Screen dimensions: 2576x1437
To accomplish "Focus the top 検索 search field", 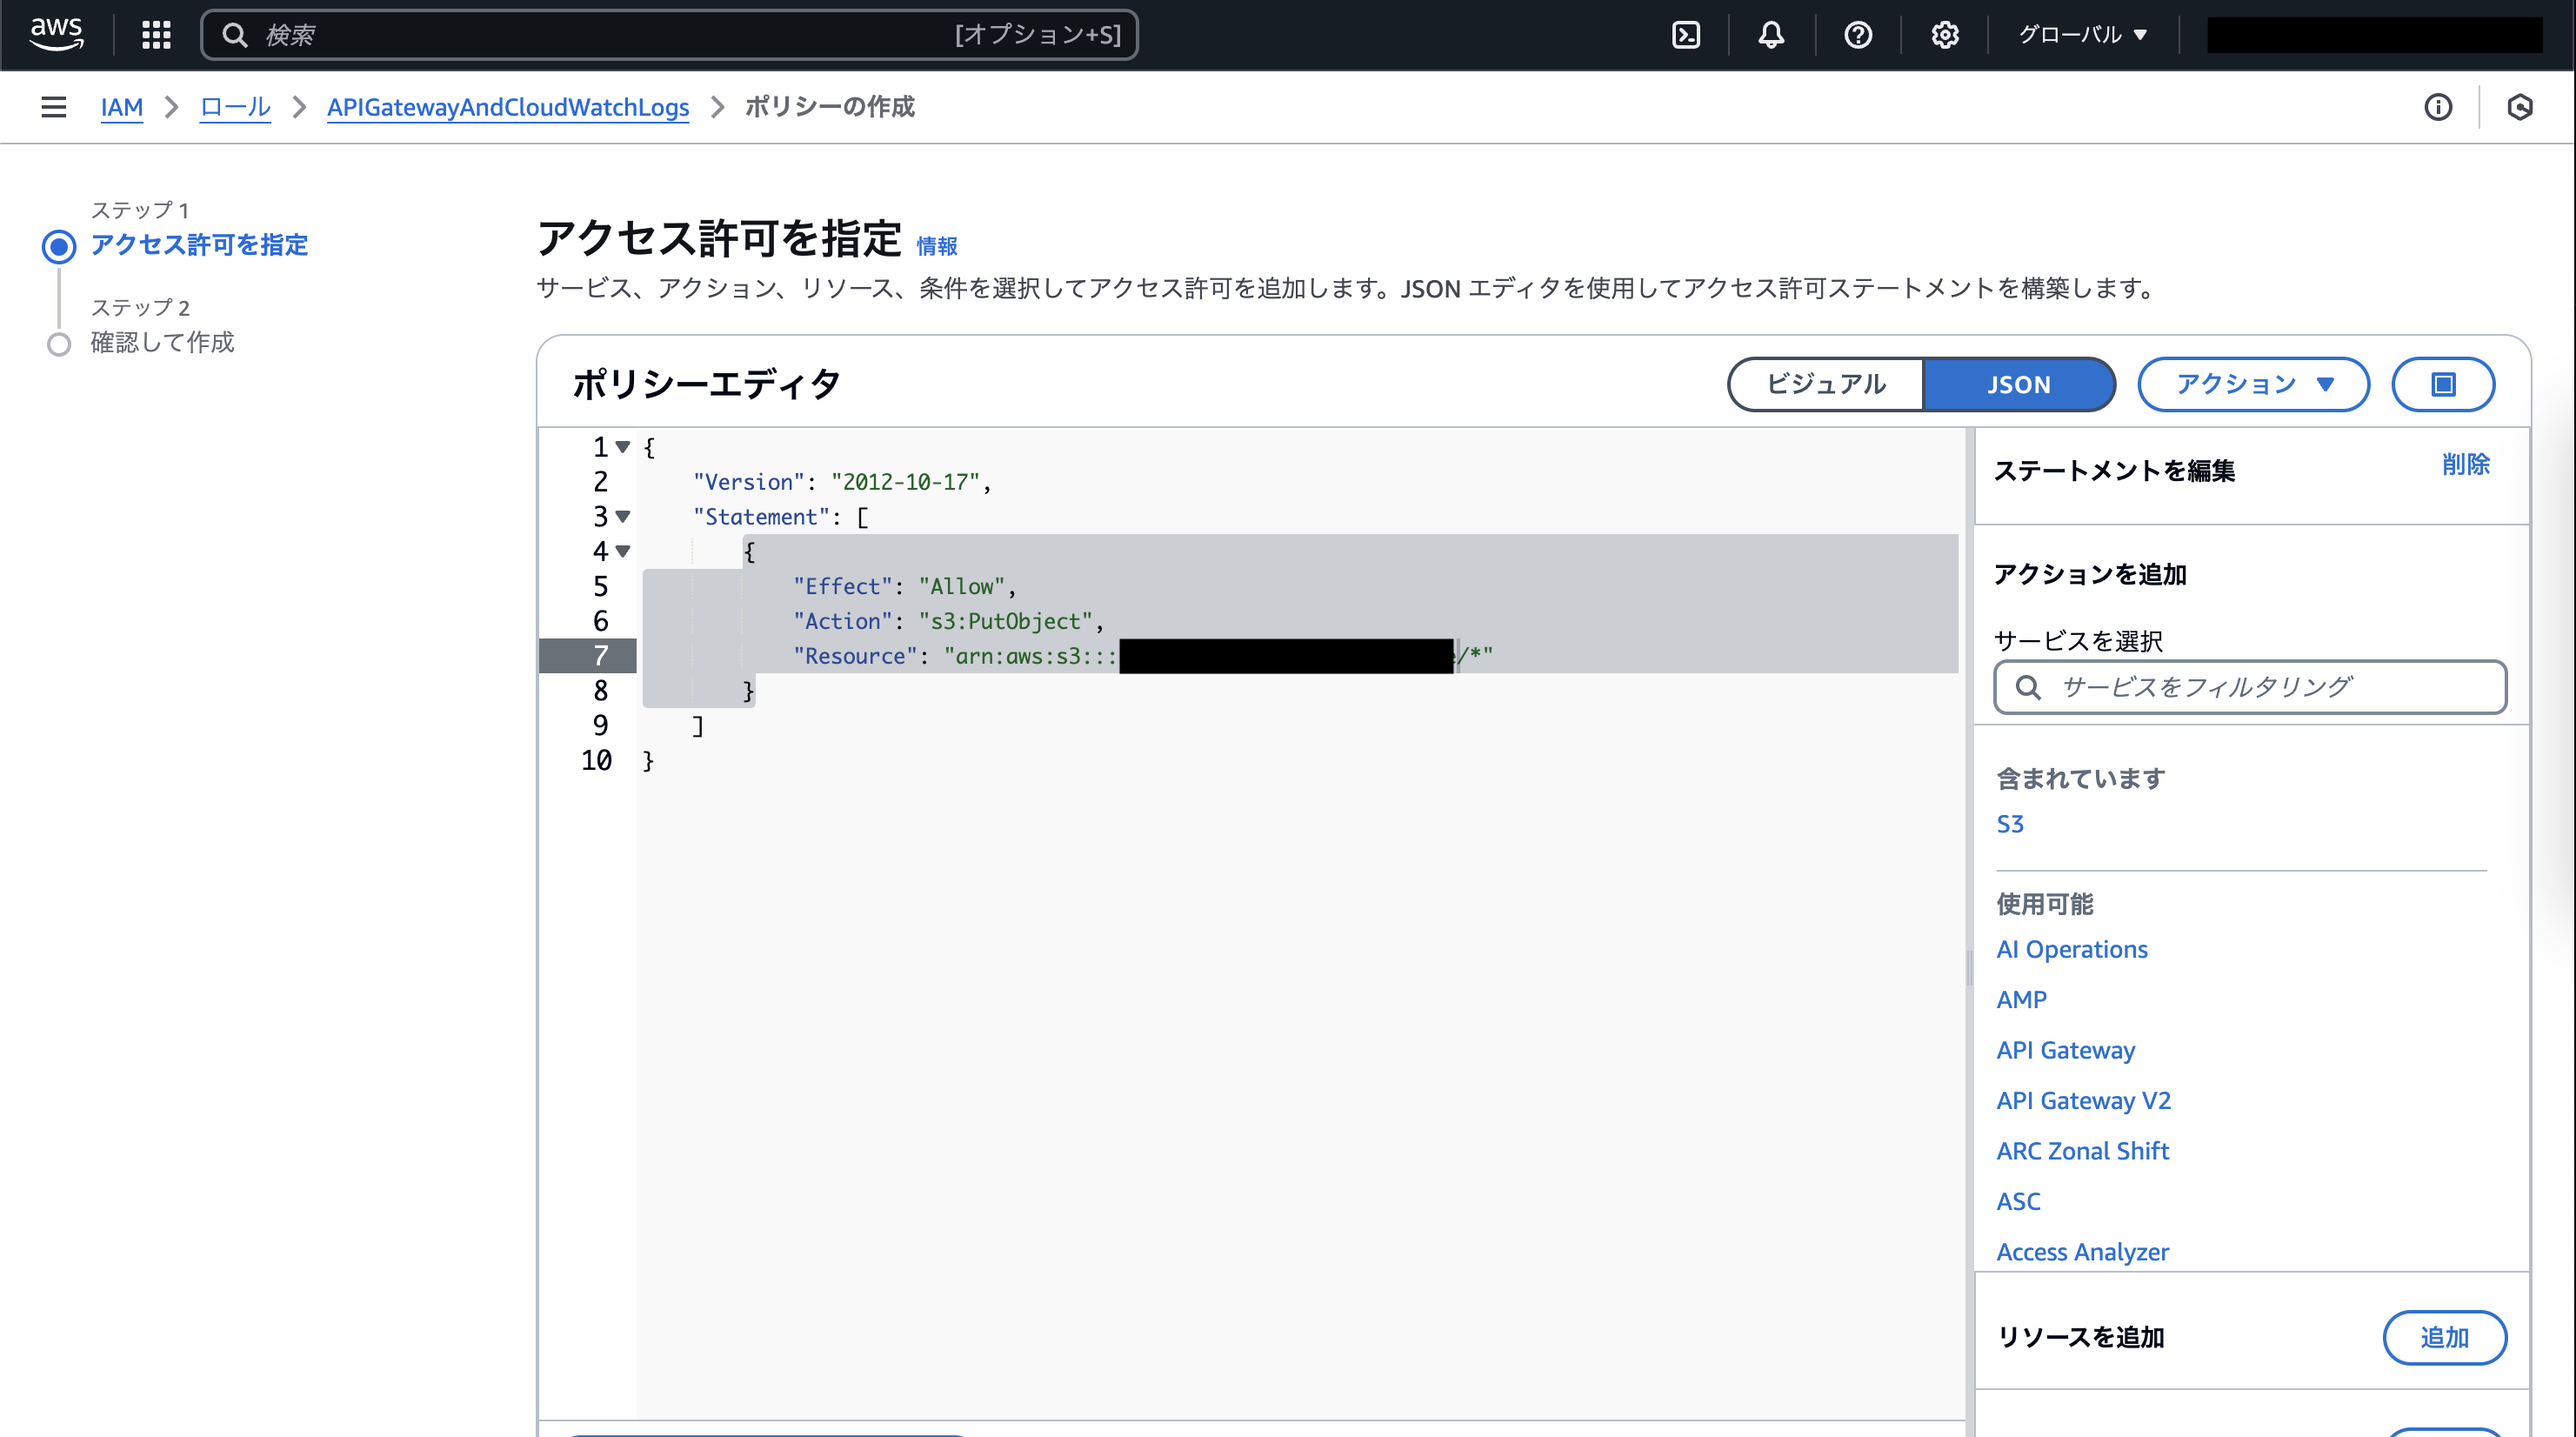I will (669, 35).
